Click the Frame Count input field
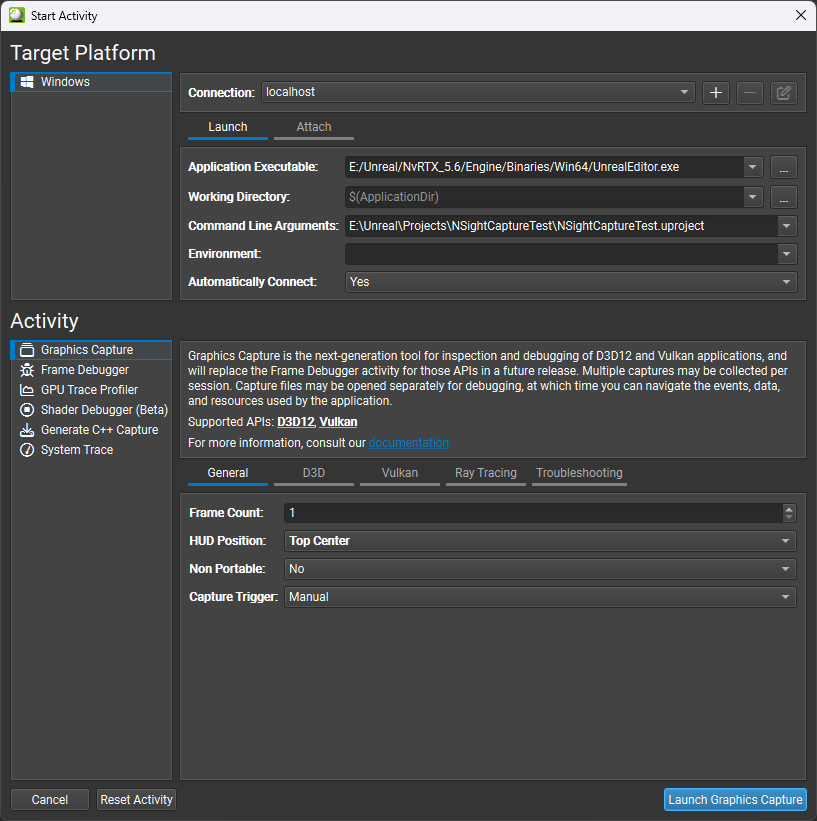Screen dimensions: 817x821 coord(533,513)
